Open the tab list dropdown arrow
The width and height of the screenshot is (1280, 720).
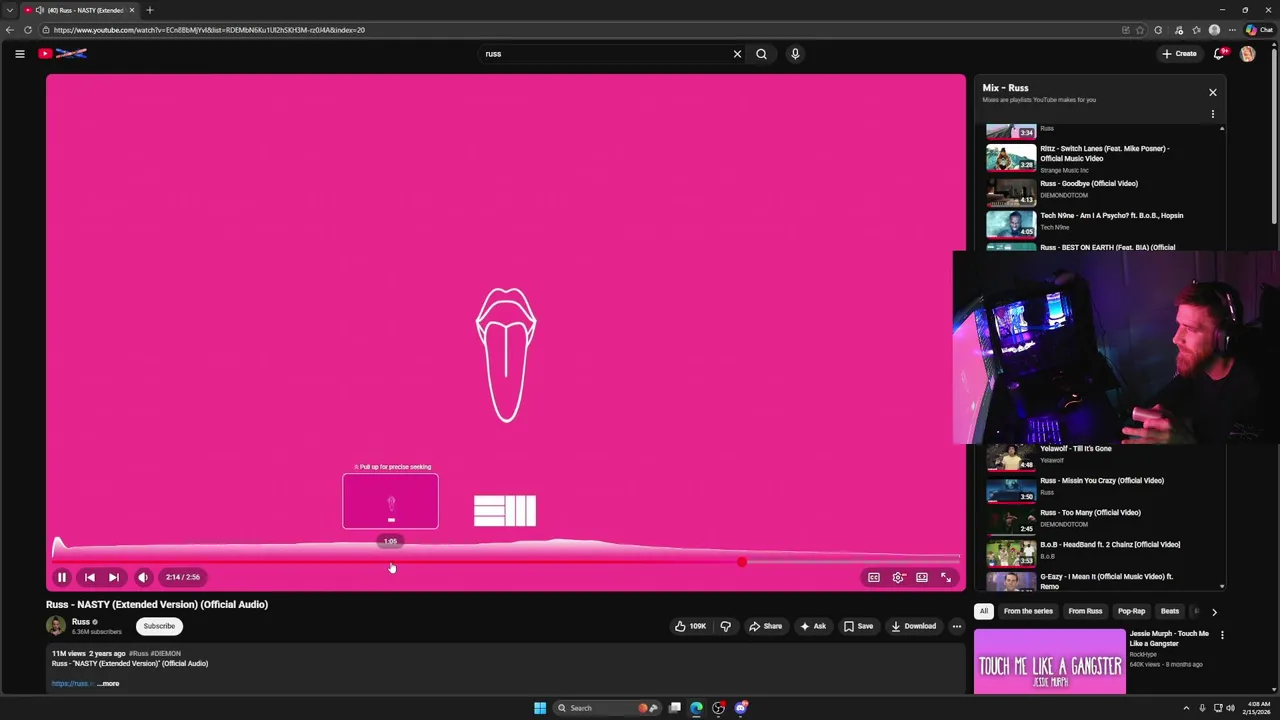pos(10,10)
